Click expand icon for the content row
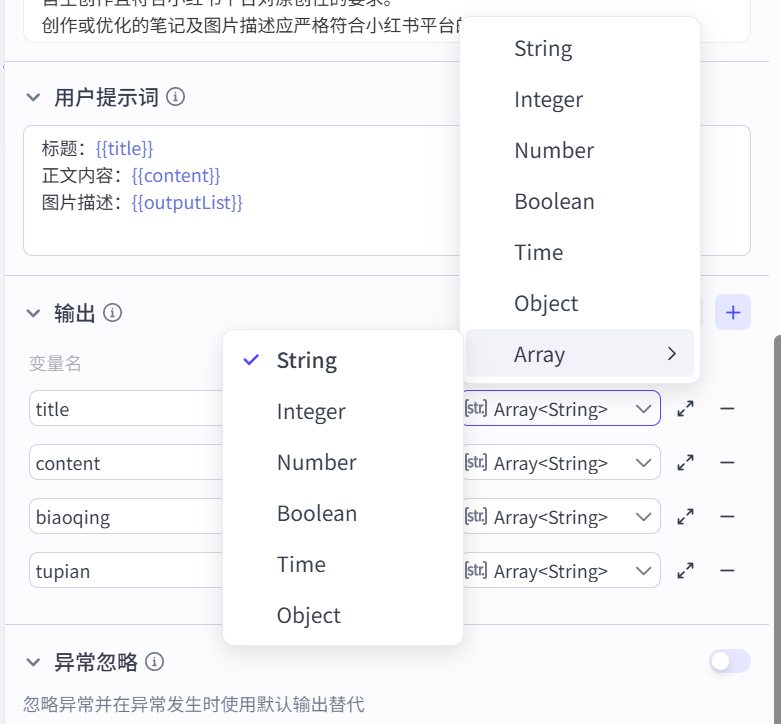The image size is (781, 724). pyautogui.click(x=686, y=463)
